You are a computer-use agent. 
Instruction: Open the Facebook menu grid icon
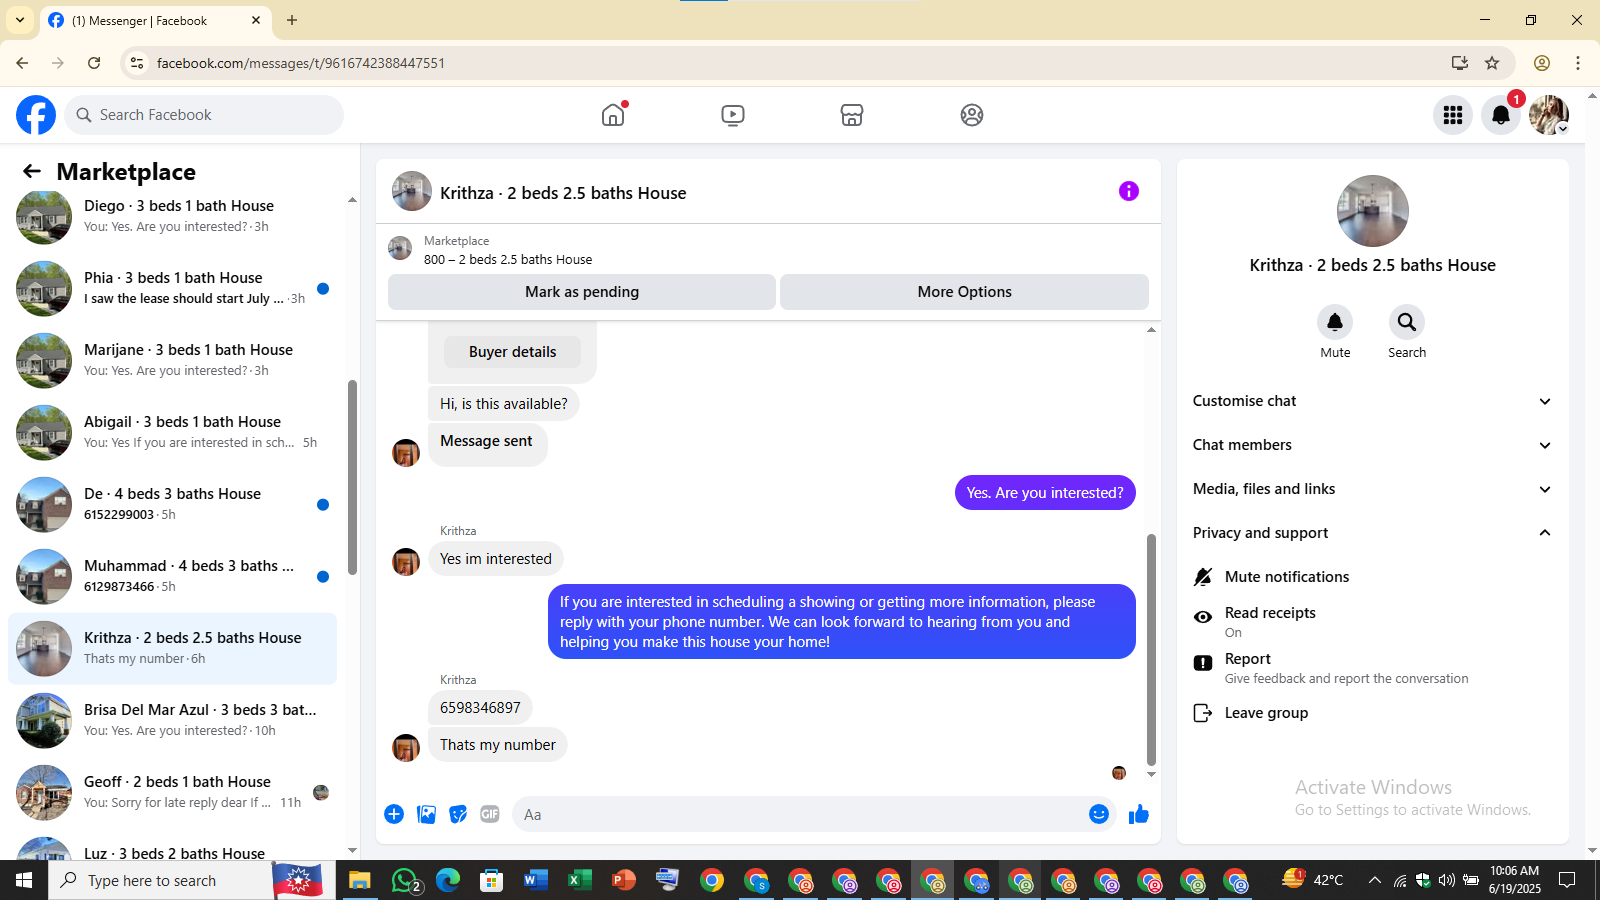(x=1453, y=115)
